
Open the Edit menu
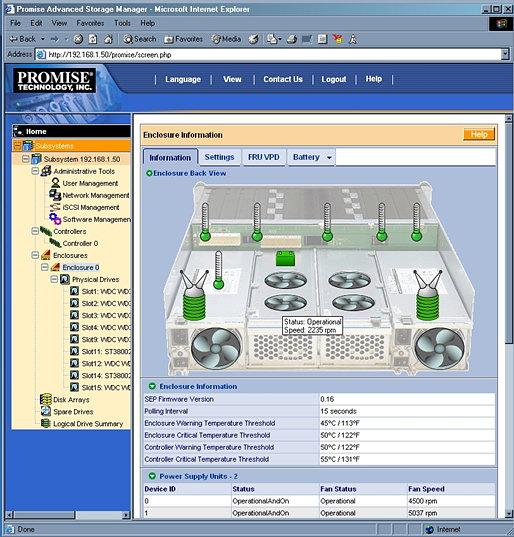point(36,23)
